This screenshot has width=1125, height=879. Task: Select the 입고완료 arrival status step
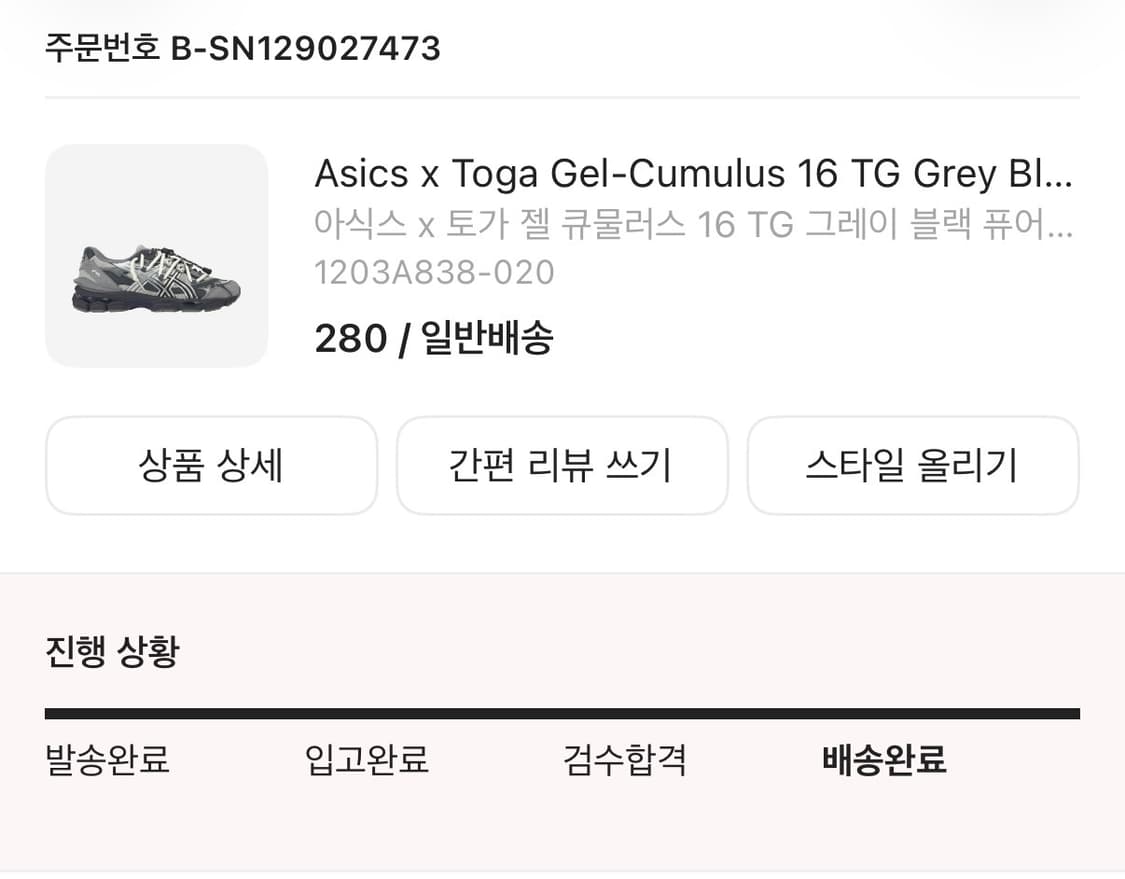pos(366,761)
